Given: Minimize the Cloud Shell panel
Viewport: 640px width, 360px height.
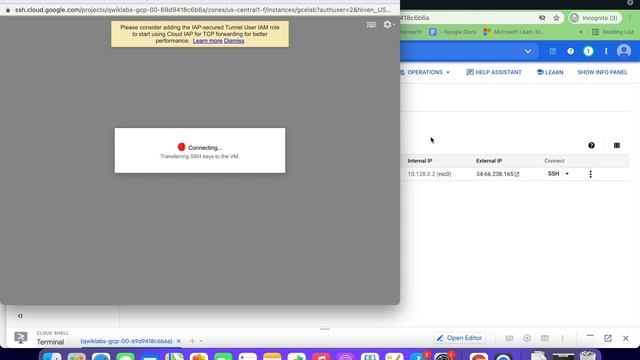Looking at the screenshot, I should (590, 336).
